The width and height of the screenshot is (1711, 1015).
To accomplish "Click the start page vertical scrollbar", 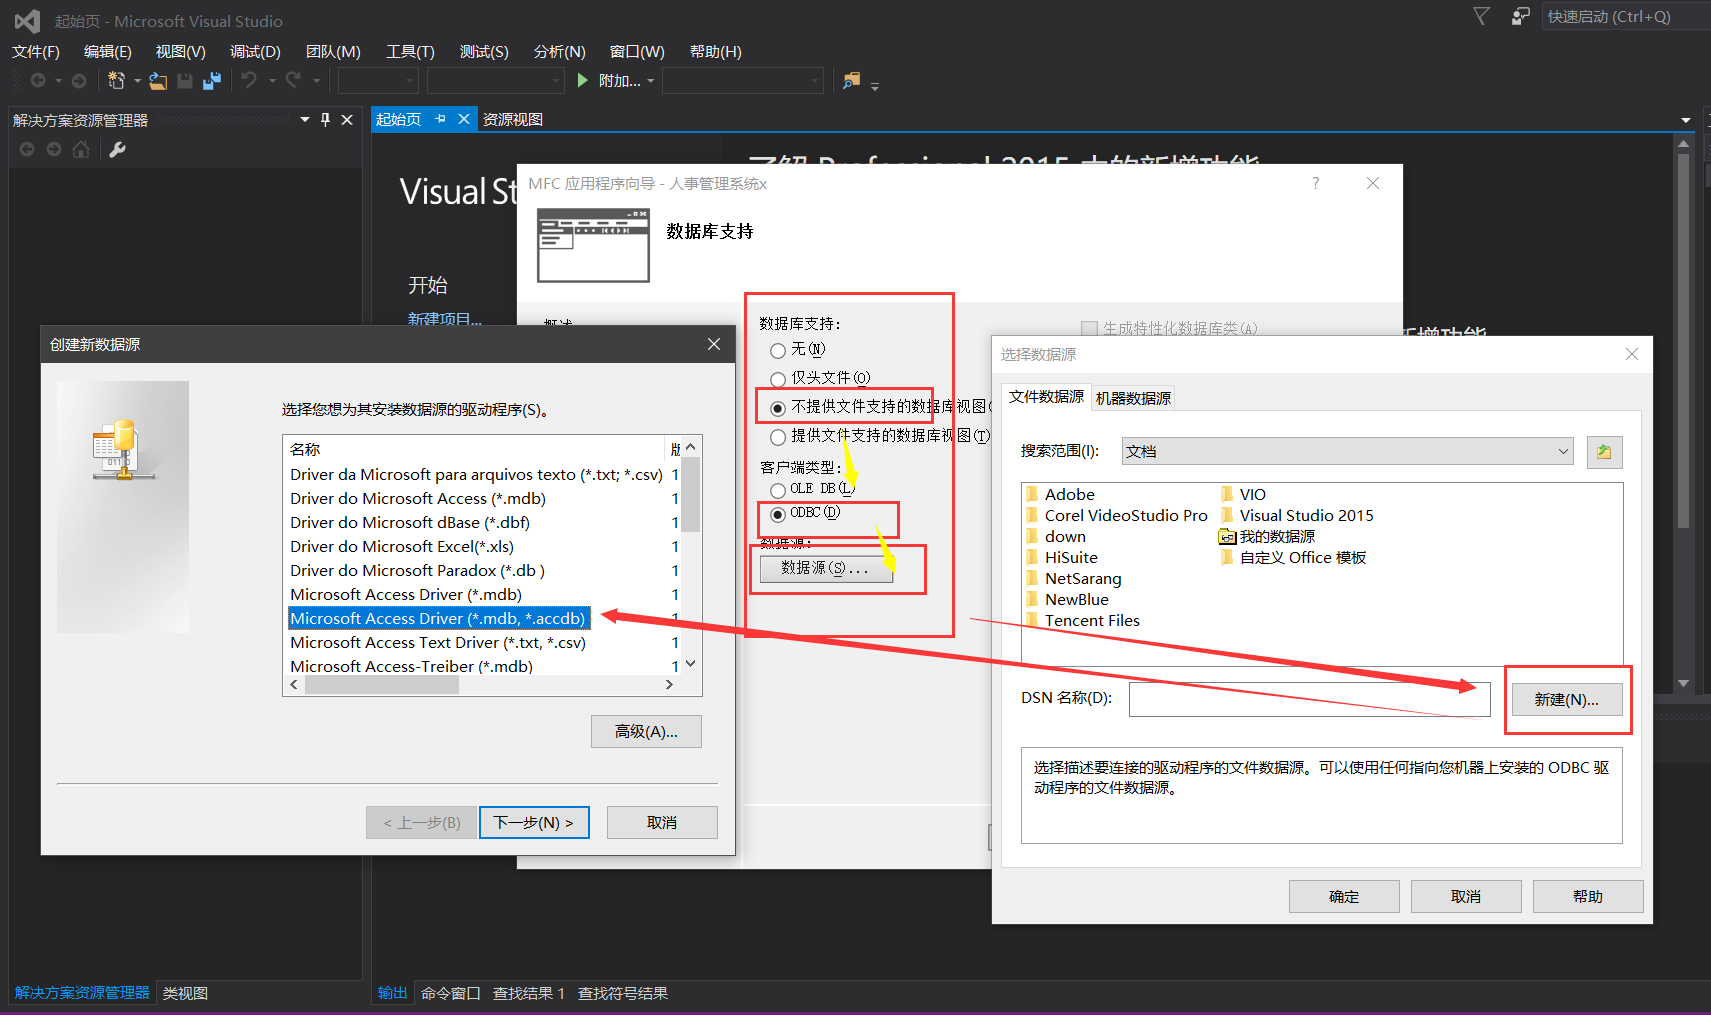I will tap(1683, 340).
